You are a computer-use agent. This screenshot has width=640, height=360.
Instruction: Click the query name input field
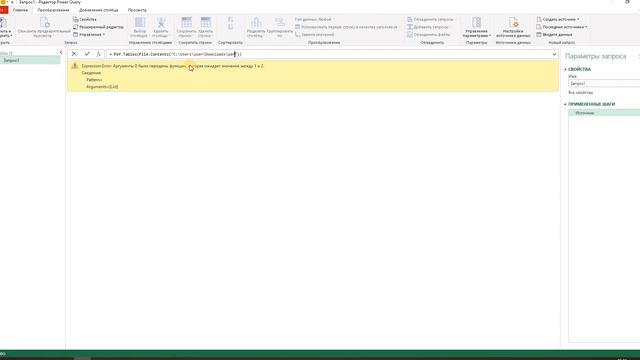[604, 83]
